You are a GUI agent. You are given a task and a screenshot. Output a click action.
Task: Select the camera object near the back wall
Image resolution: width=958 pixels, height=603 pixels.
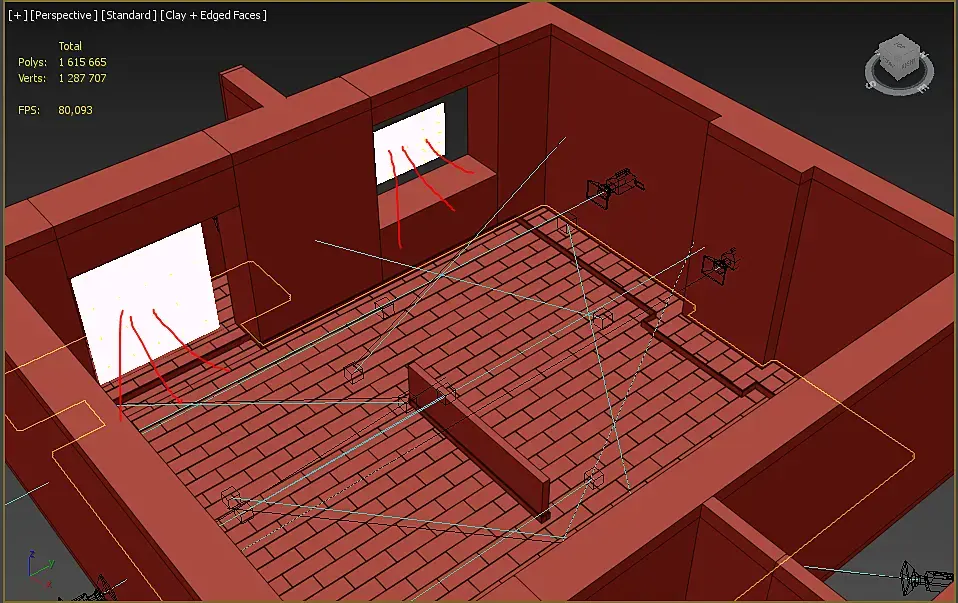(614, 187)
